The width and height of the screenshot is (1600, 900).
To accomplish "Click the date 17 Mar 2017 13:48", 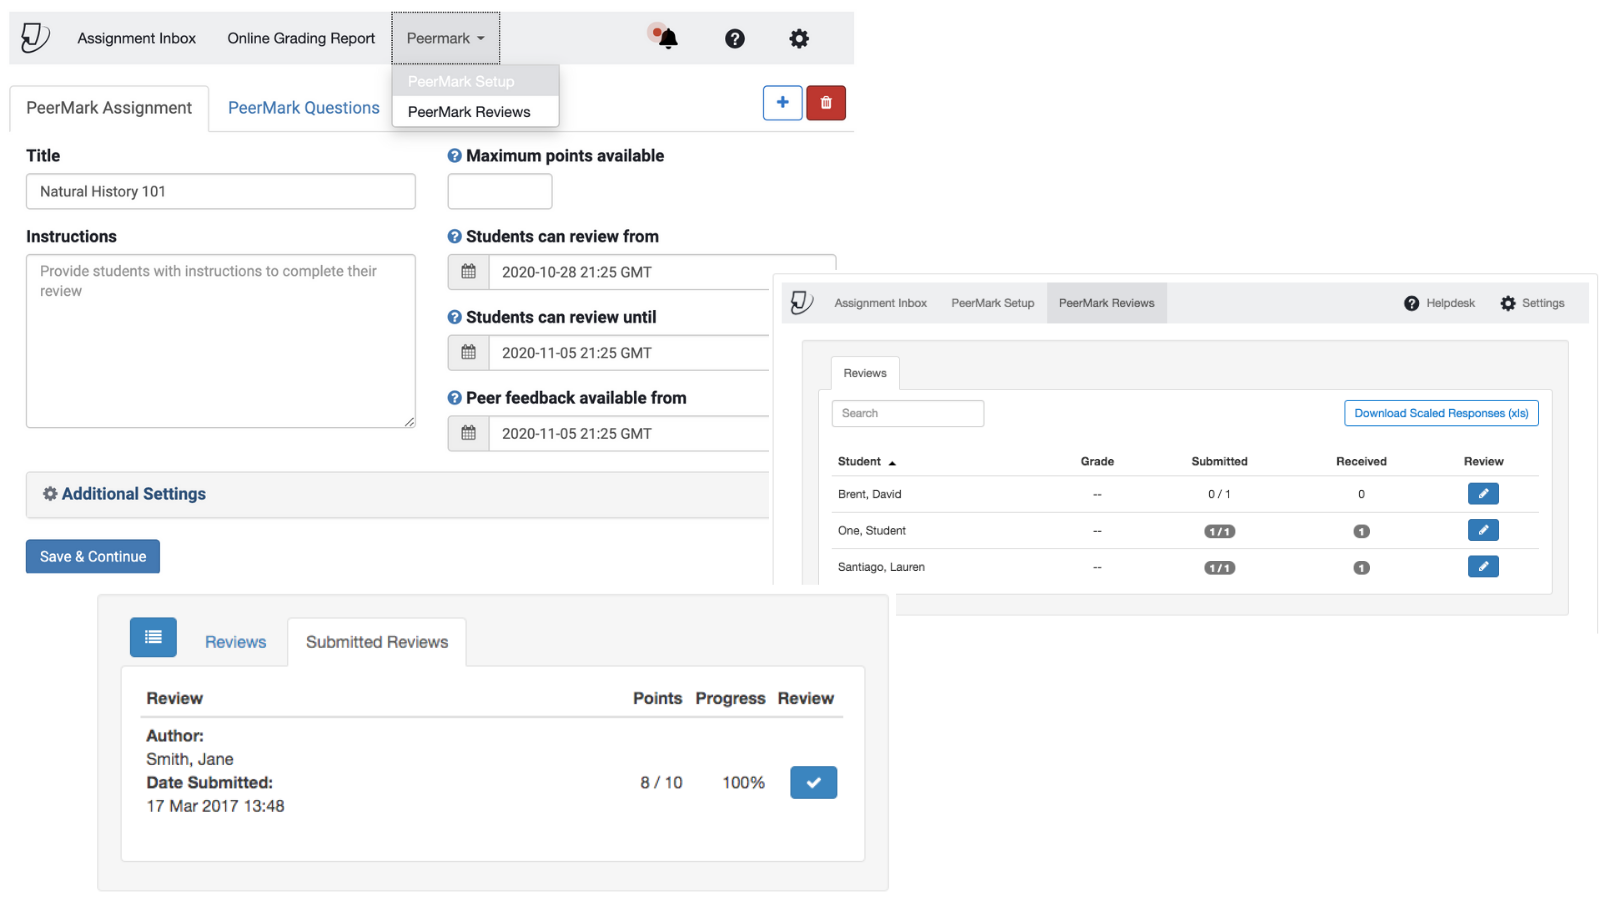I will [215, 806].
